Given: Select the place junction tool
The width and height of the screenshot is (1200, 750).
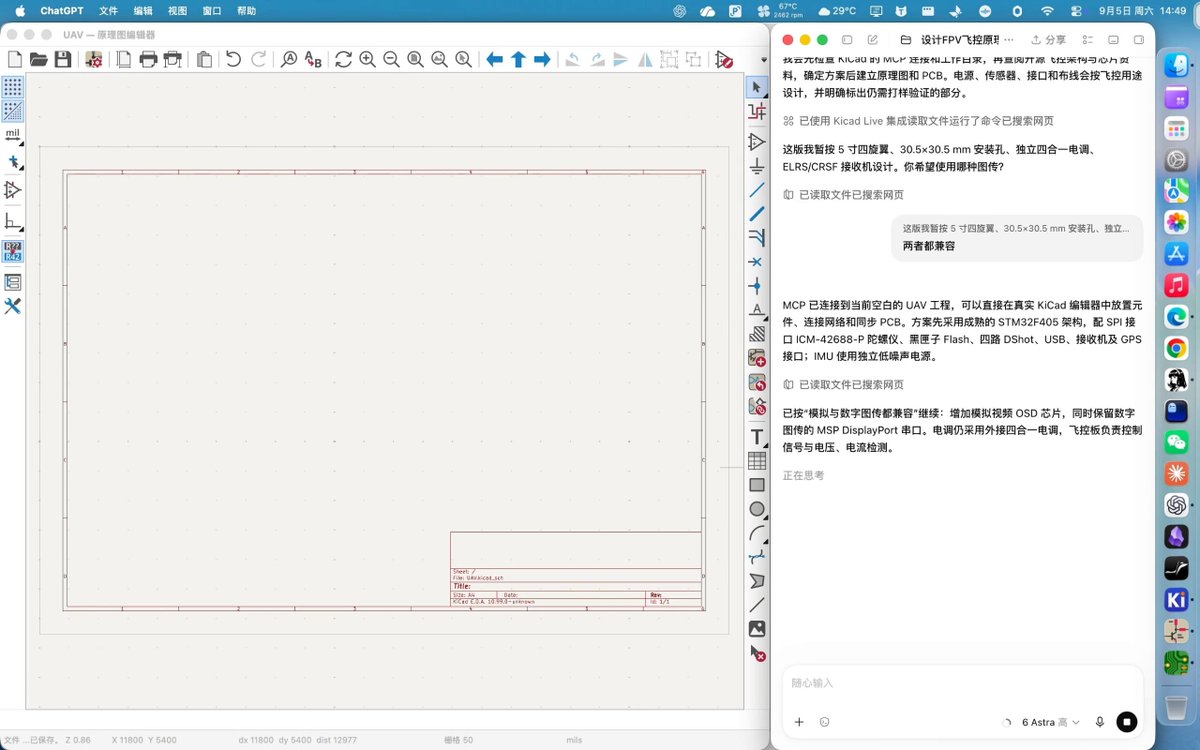Looking at the screenshot, I should 757,286.
